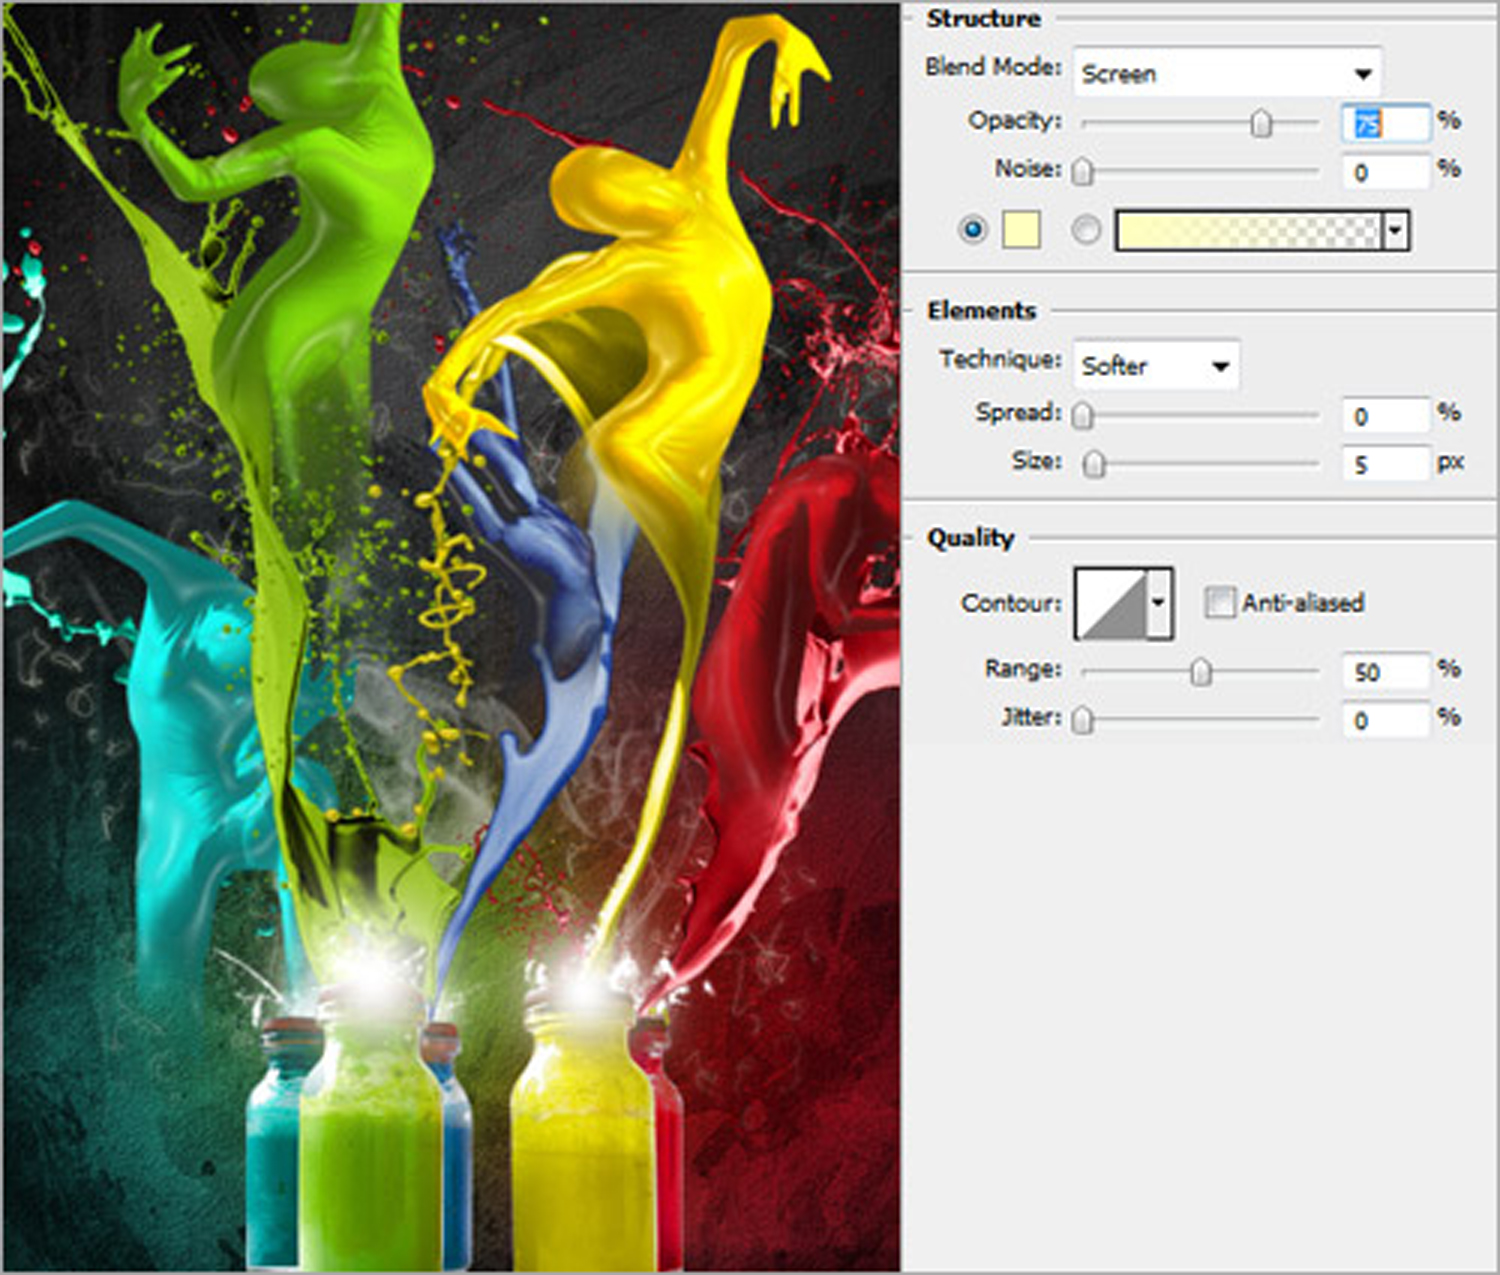Click the Opacity percentage input field
Screen dimensions: 1500x1275
pyautogui.click(x=1385, y=123)
